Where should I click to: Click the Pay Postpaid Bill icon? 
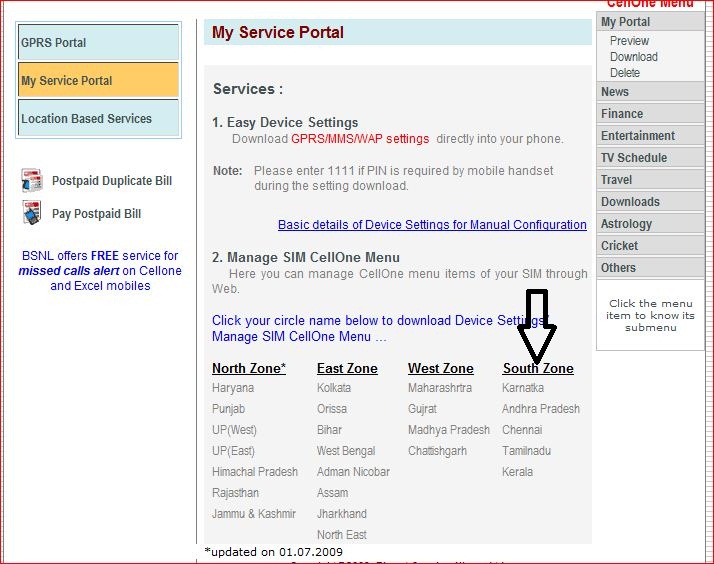click(x=31, y=213)
